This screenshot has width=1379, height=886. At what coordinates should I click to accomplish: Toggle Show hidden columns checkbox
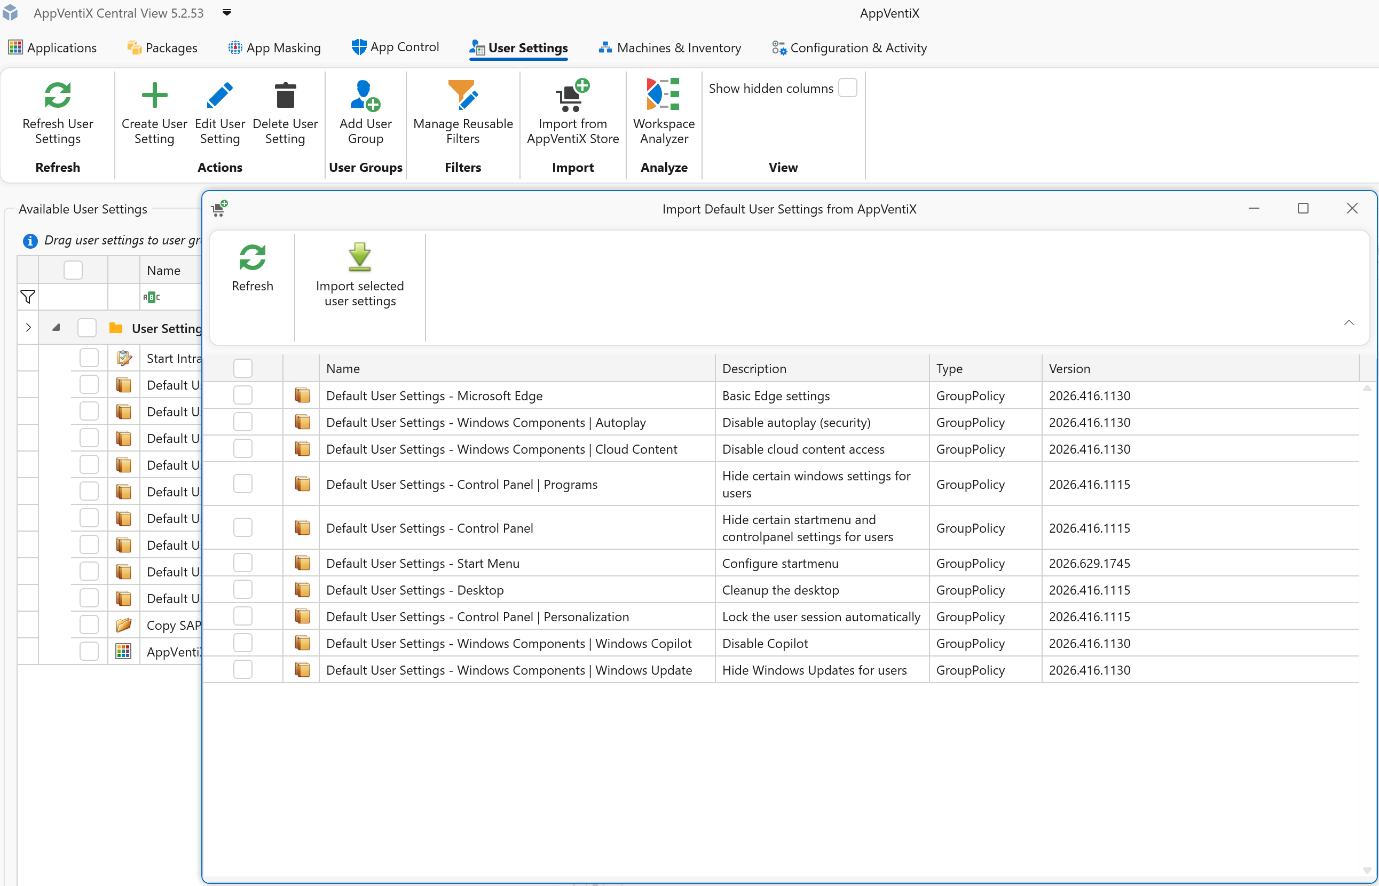click(x=847, y=88)
